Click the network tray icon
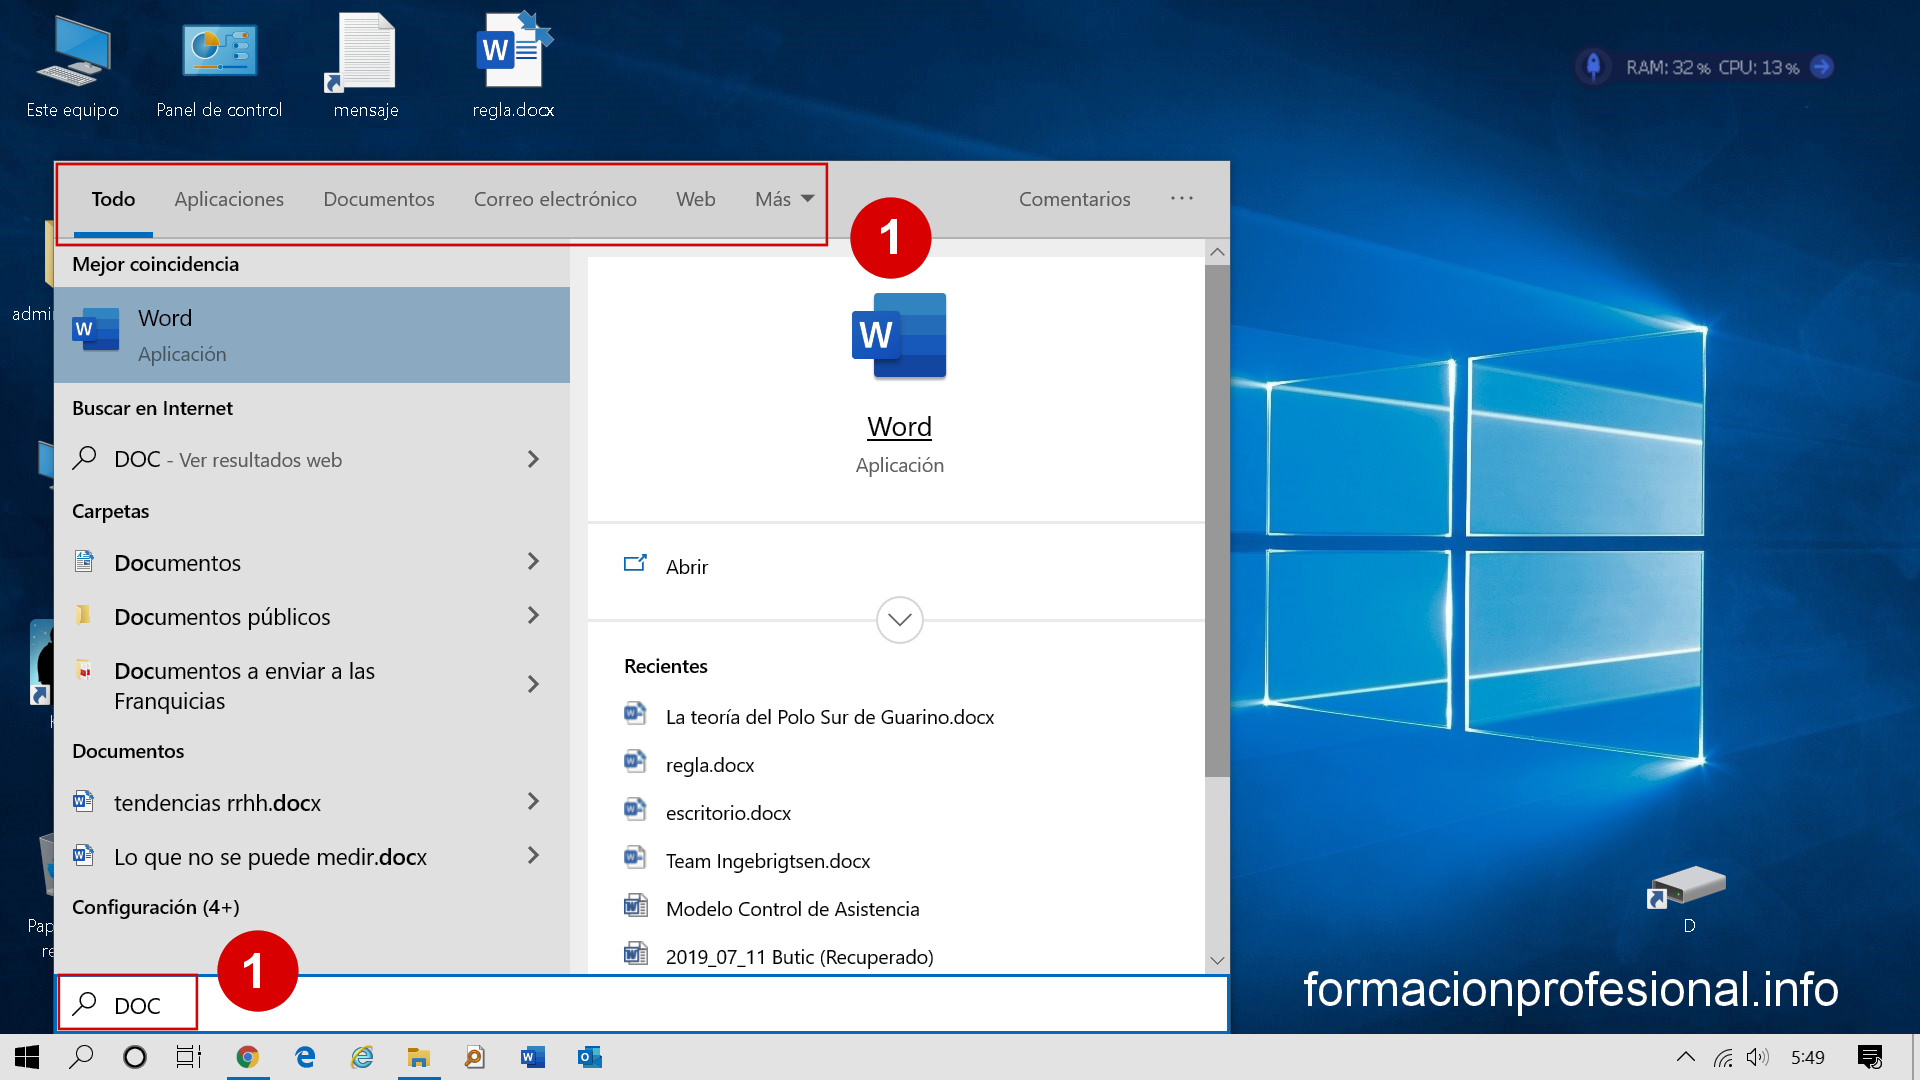This screenshot has width=1920, height=1080. pos(1723,1057)
